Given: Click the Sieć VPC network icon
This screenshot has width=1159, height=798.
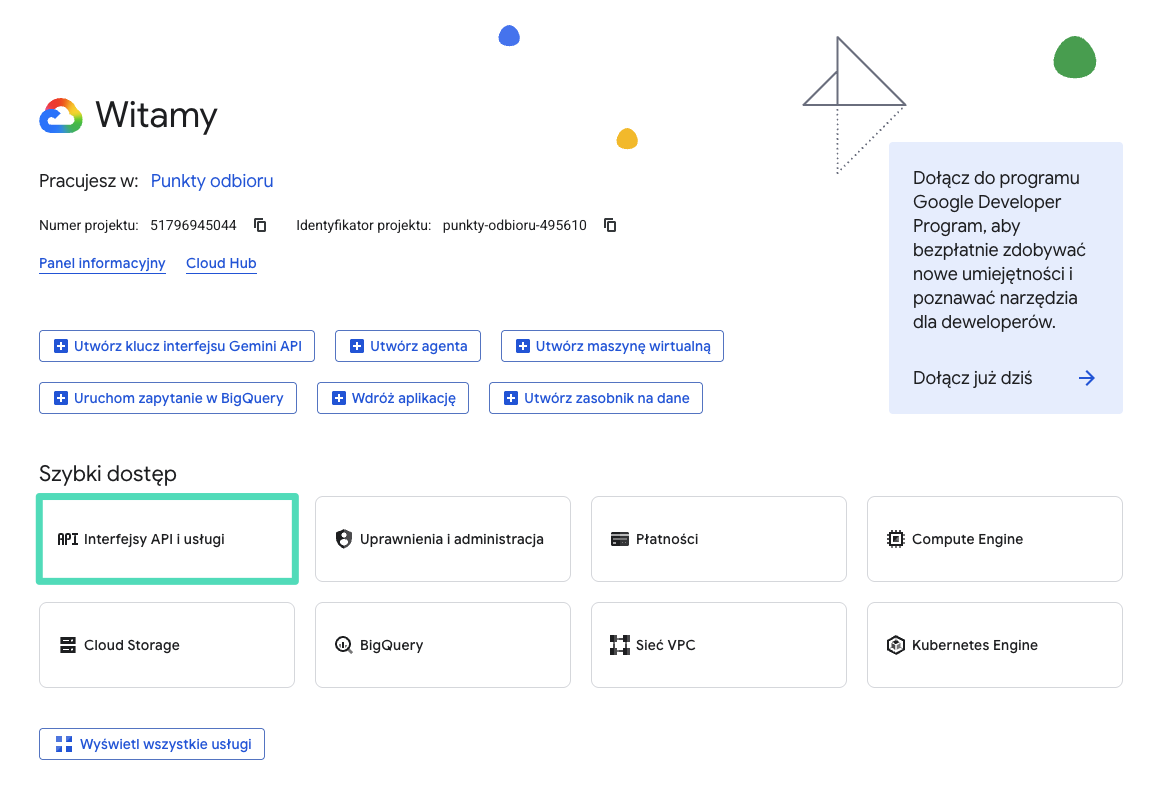Looking at the screenshot, I should [619, 645].
